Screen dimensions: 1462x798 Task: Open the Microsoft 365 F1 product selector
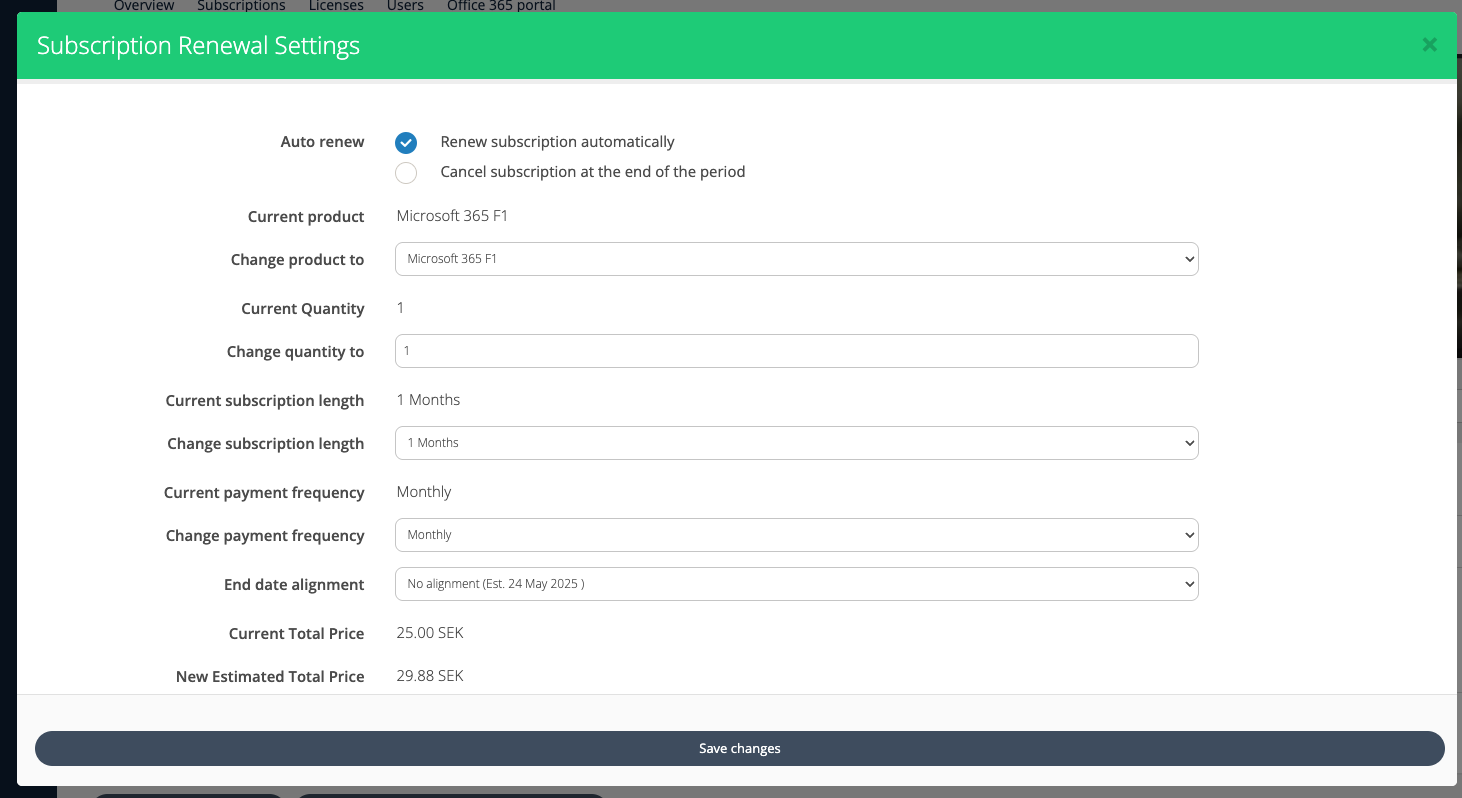pyautogui.click(x=796, y=259)
